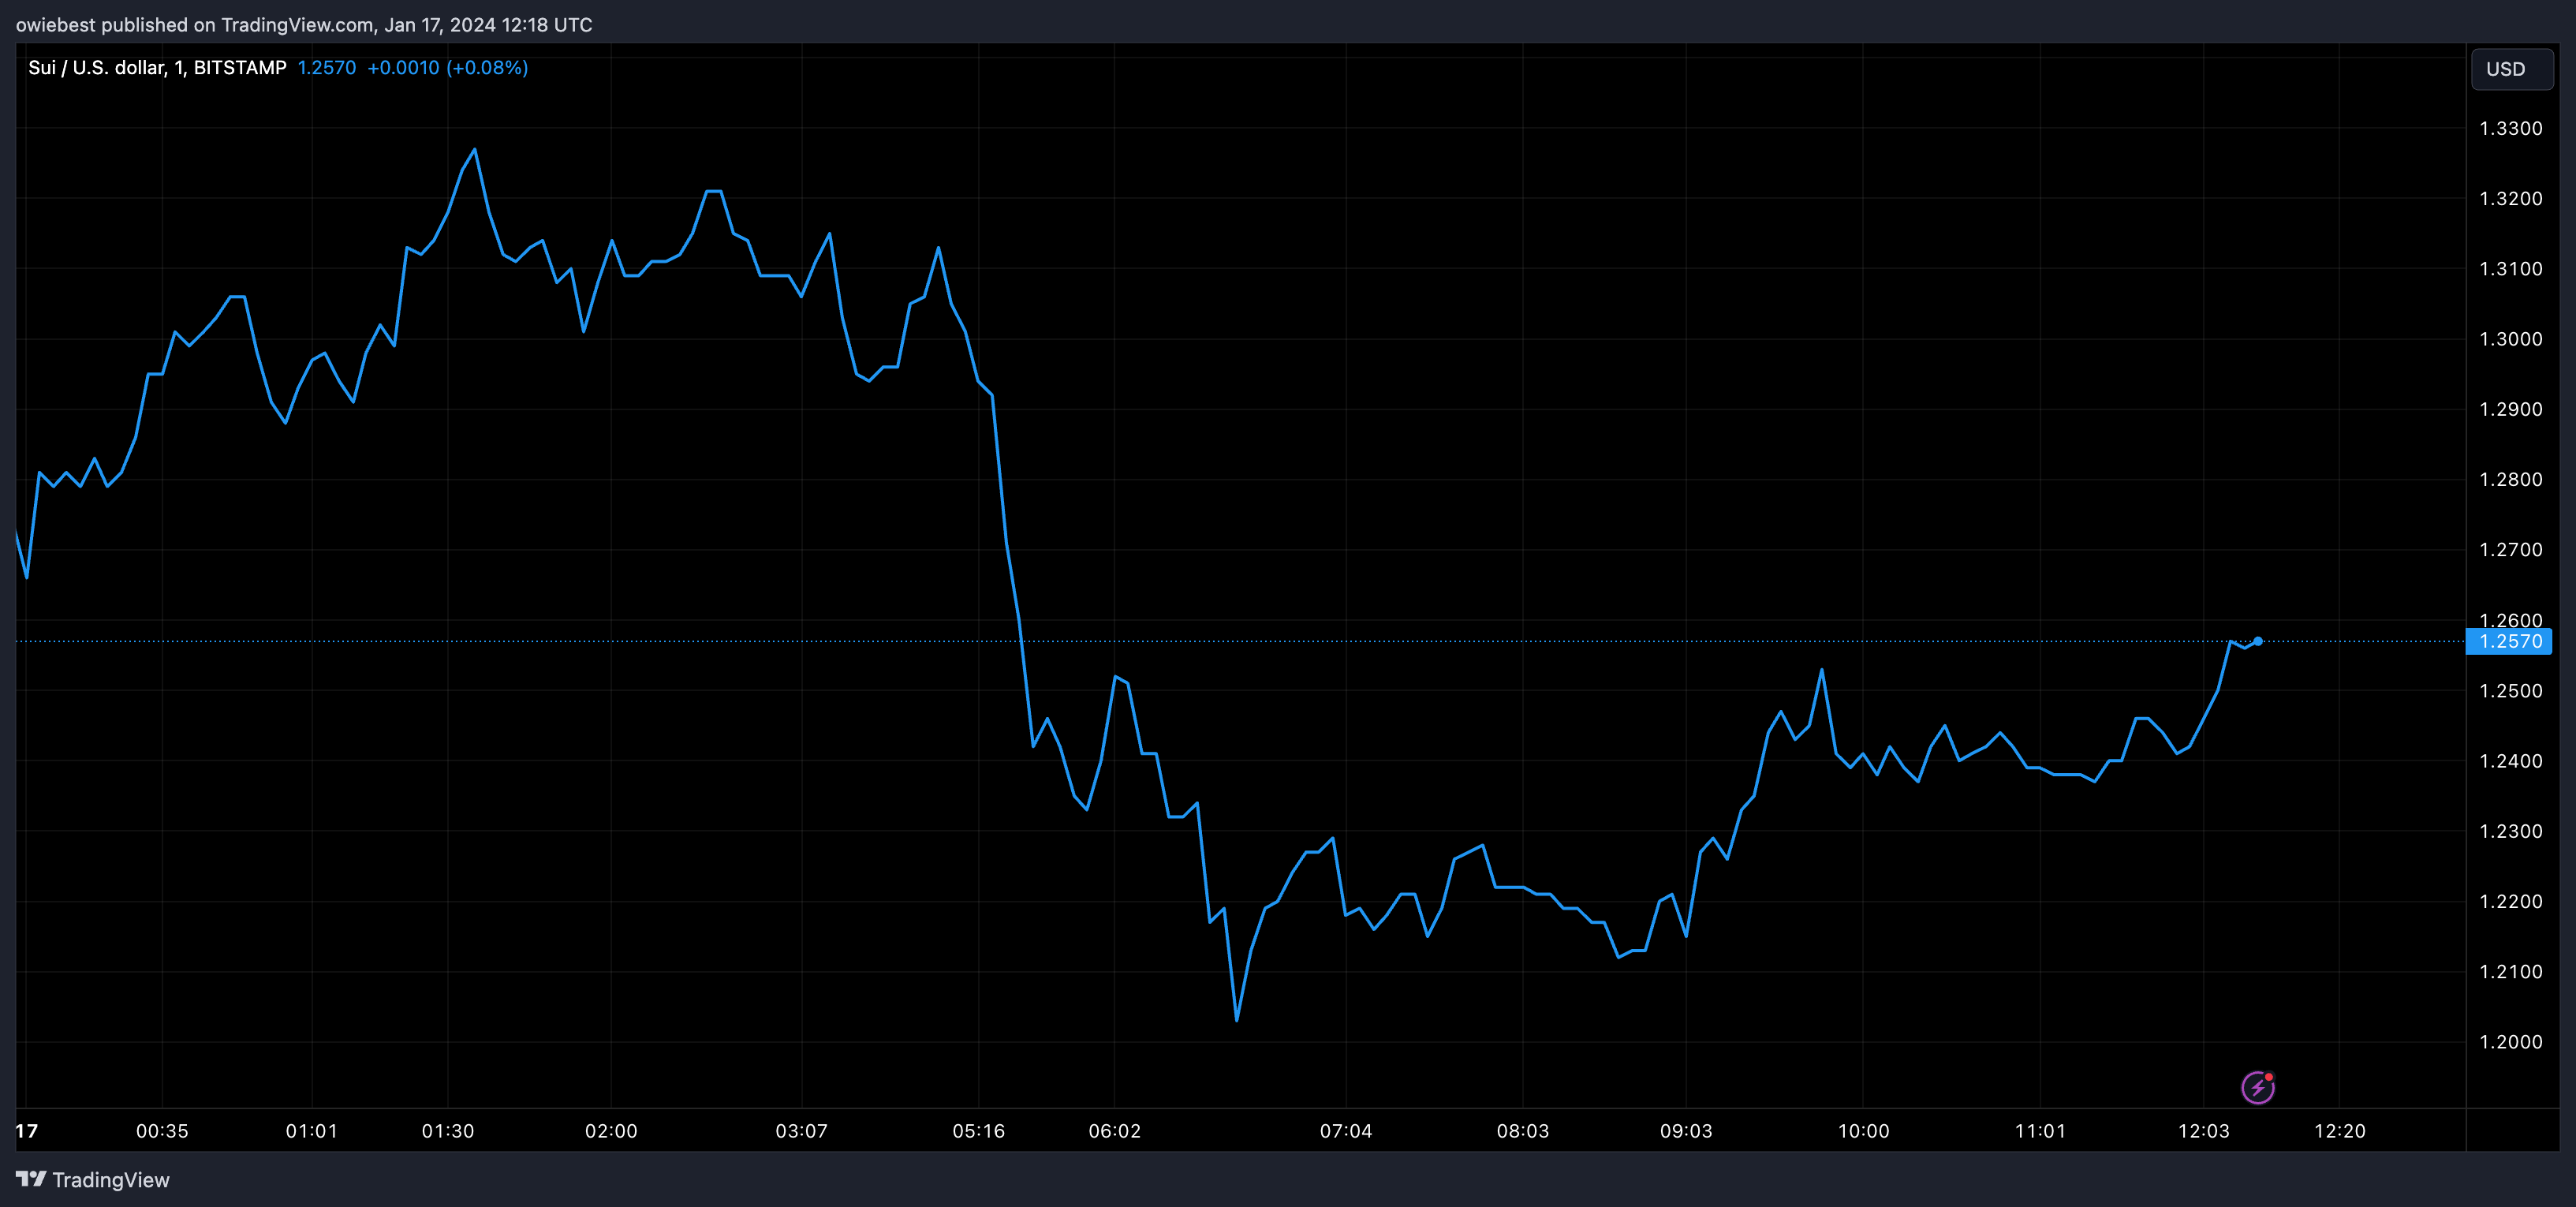Click the 09:03 time axis label
Screen dimensions: 2576x1207
pos(1686,1131)
